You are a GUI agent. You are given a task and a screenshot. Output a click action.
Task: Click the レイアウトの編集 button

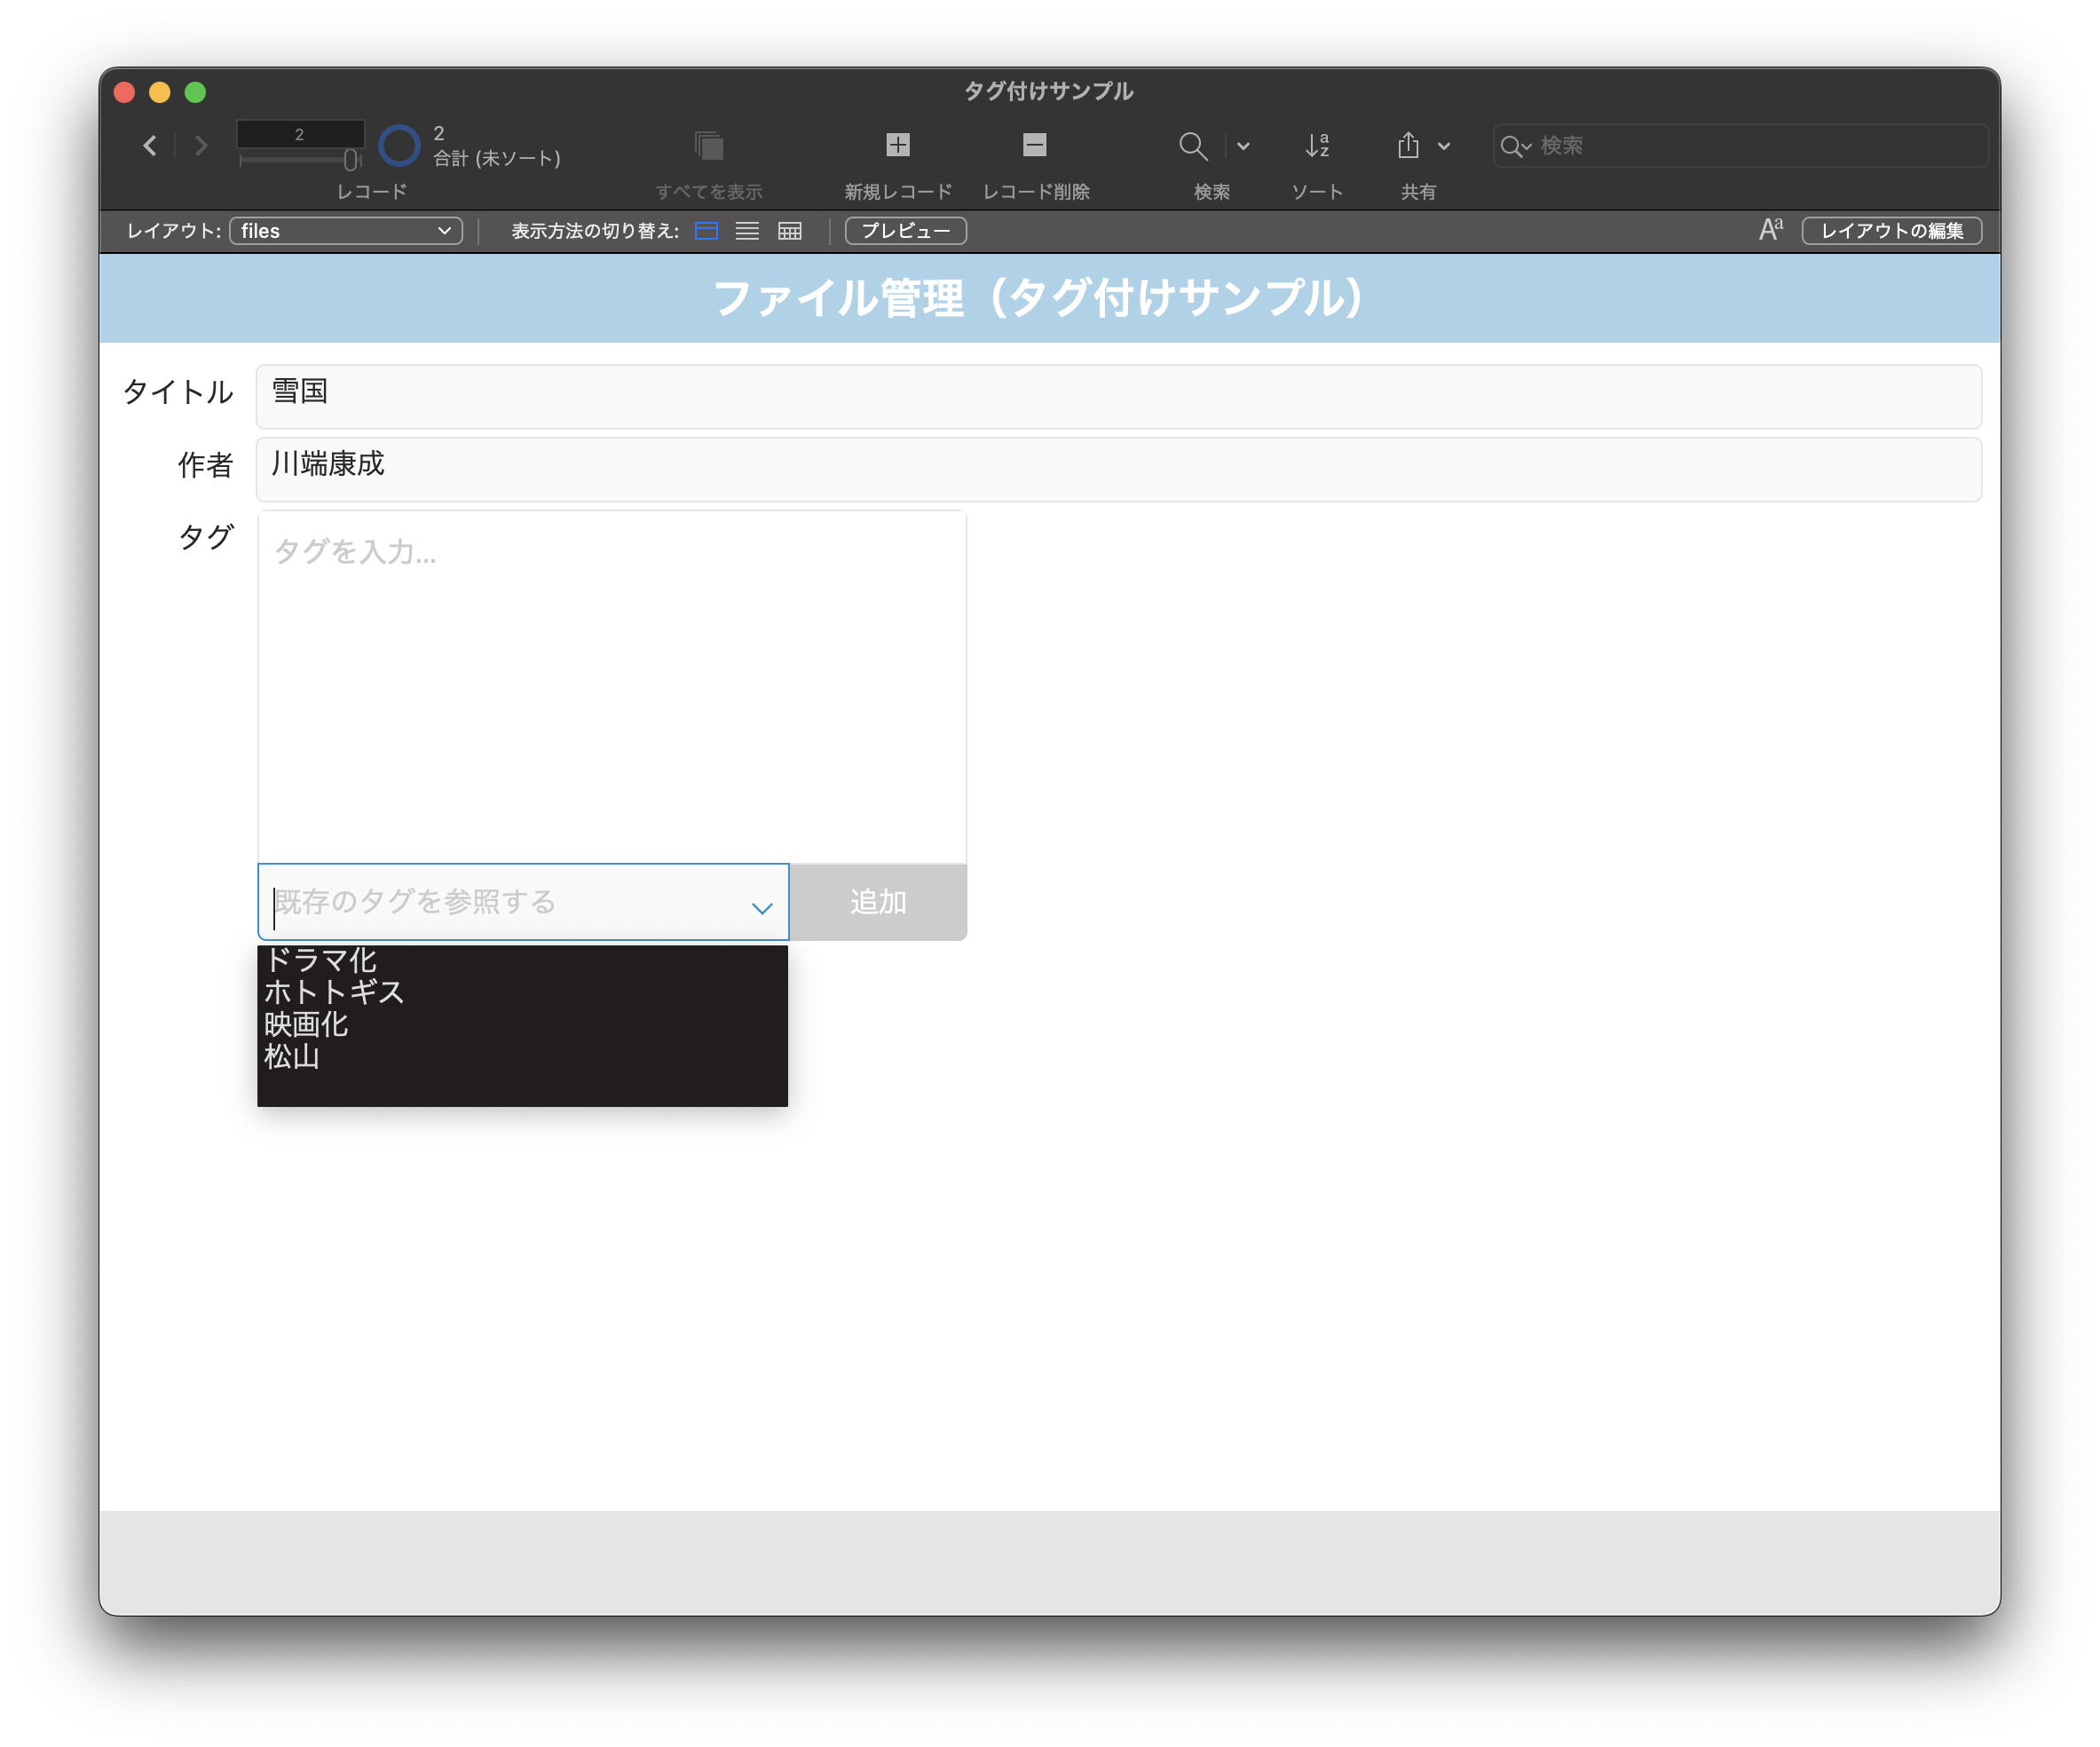click(1891, 231)
